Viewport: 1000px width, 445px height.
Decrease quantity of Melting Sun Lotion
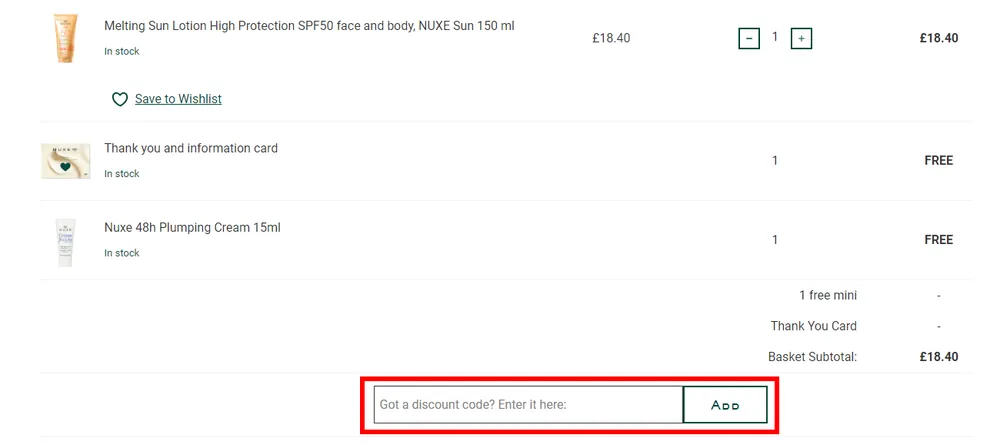pyautogui.click(x=749, y=39)
